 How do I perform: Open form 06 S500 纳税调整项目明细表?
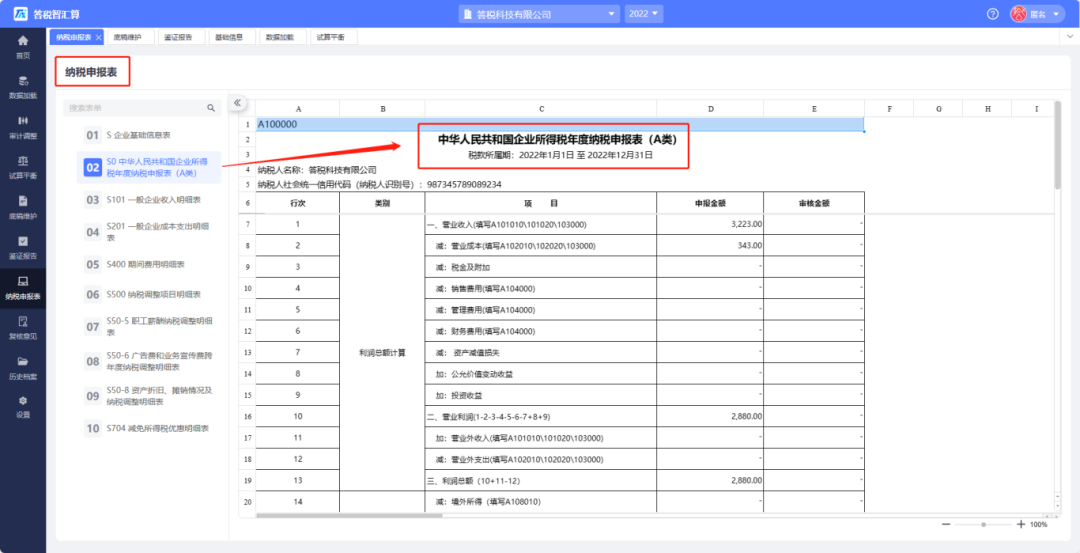coord(149,294)
